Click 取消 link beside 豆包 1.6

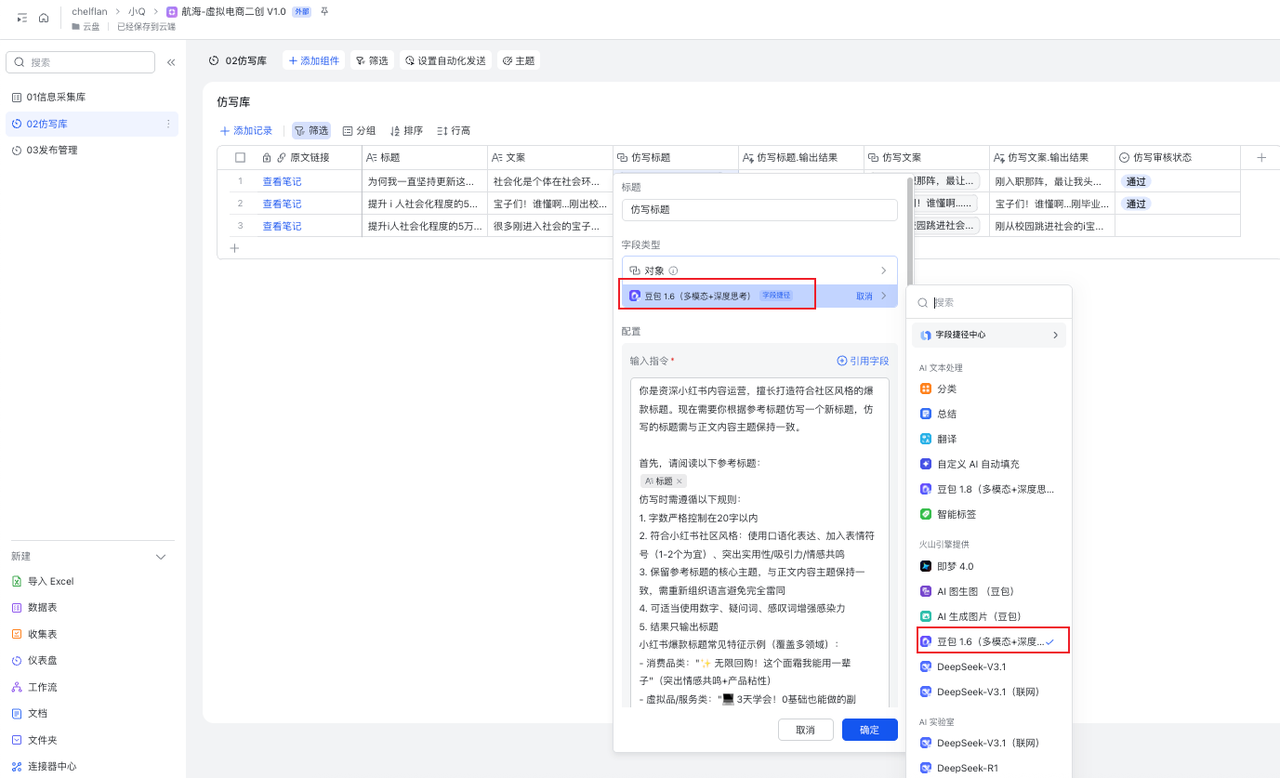point(864,296)
